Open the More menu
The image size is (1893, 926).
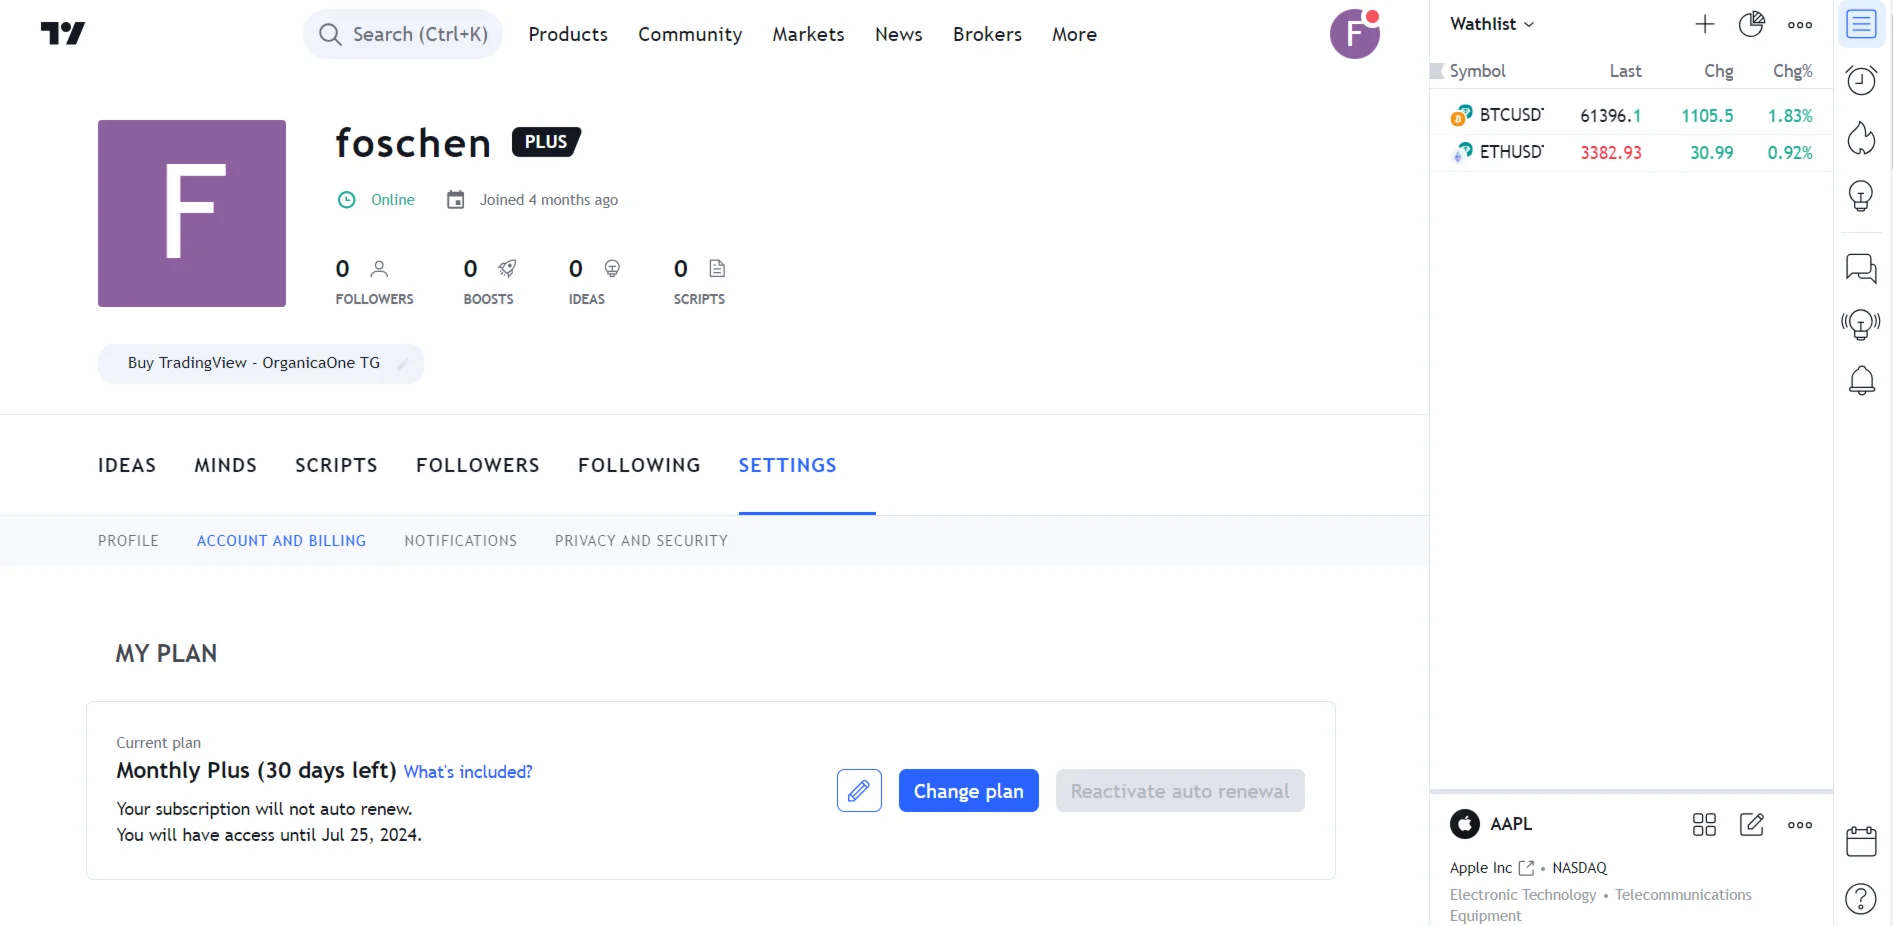[1074, 34]
